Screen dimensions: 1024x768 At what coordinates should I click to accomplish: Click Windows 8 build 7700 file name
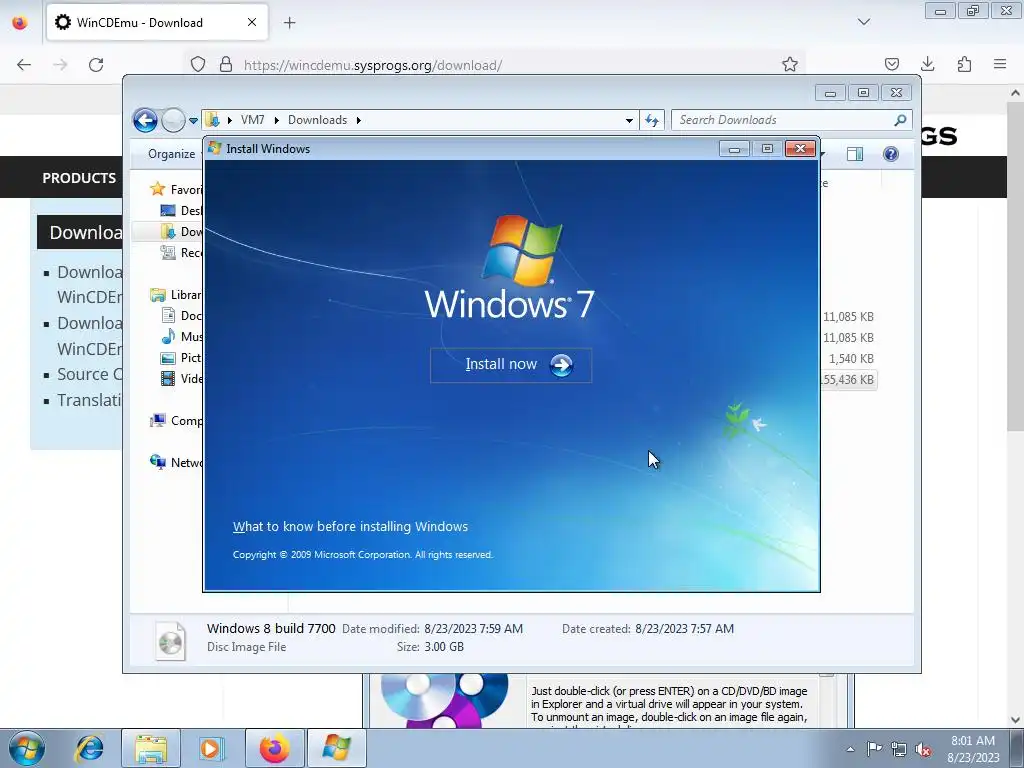[271, 628]
